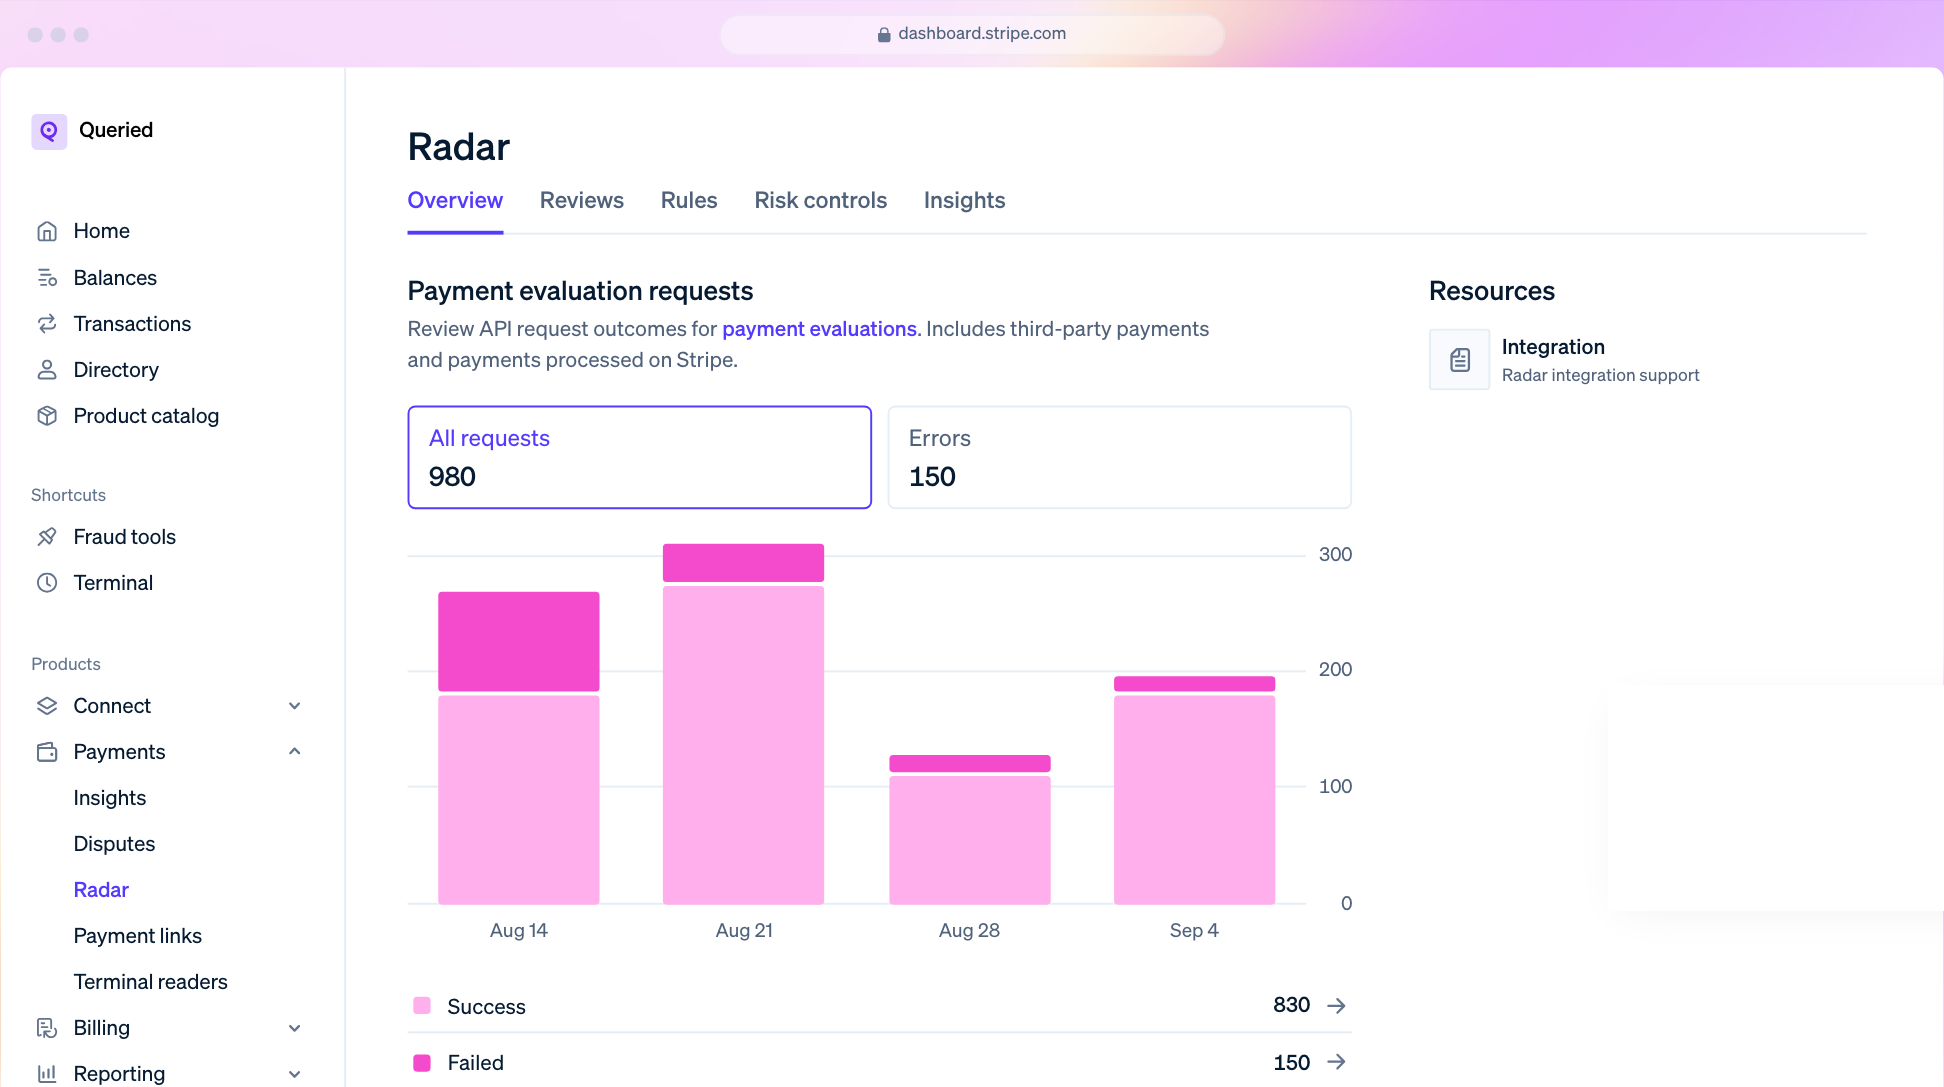Click the Aug 14 success bar segment
Image resolution: width=1944 pixels, height=1087 pixels.
point(519,800)
